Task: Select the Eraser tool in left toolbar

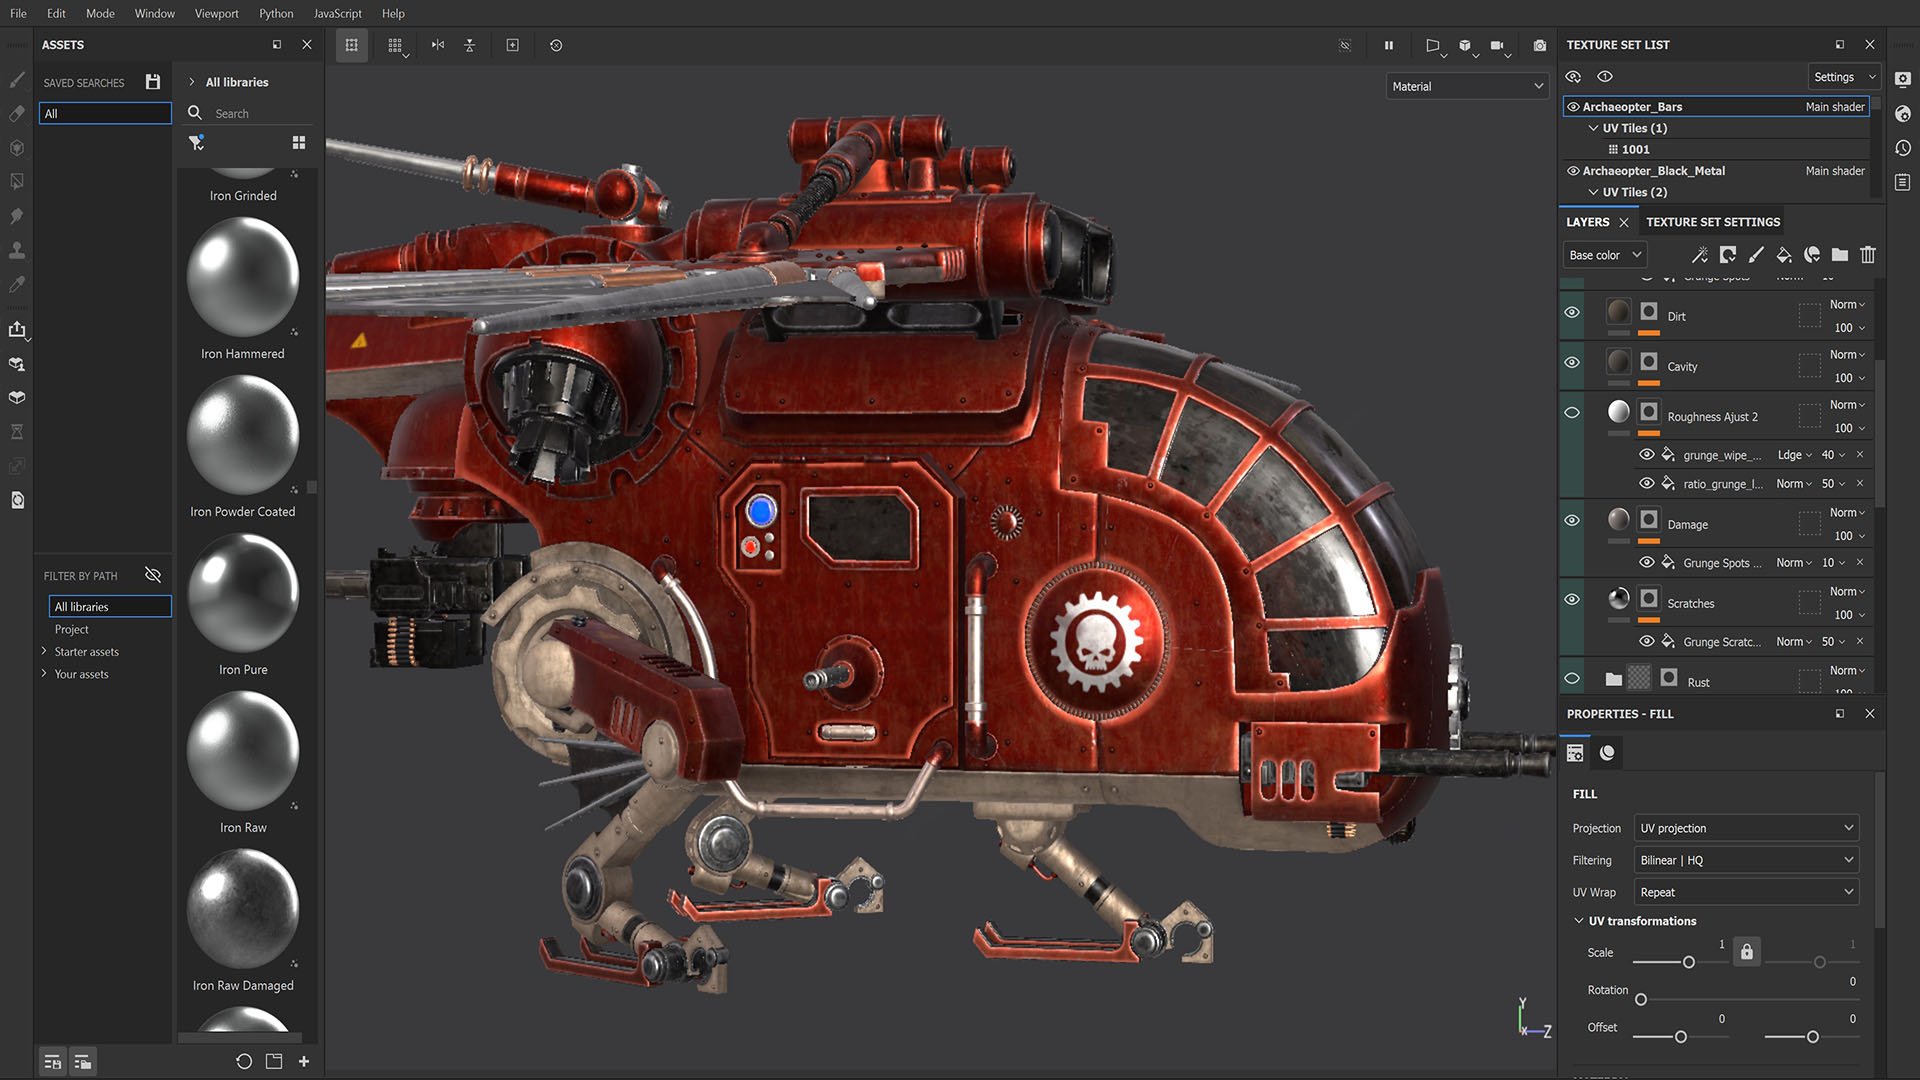Action: [17, 114]
